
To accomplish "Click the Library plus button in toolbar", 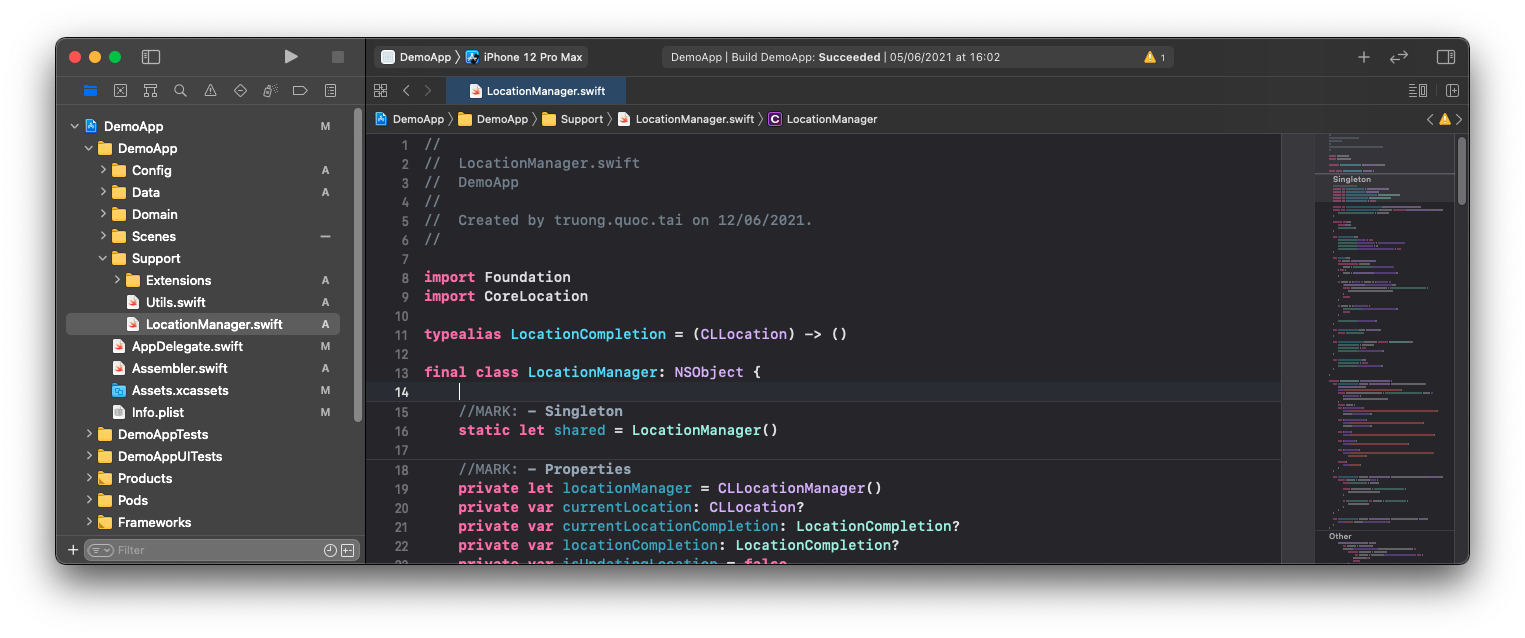I will point(1363,57).
